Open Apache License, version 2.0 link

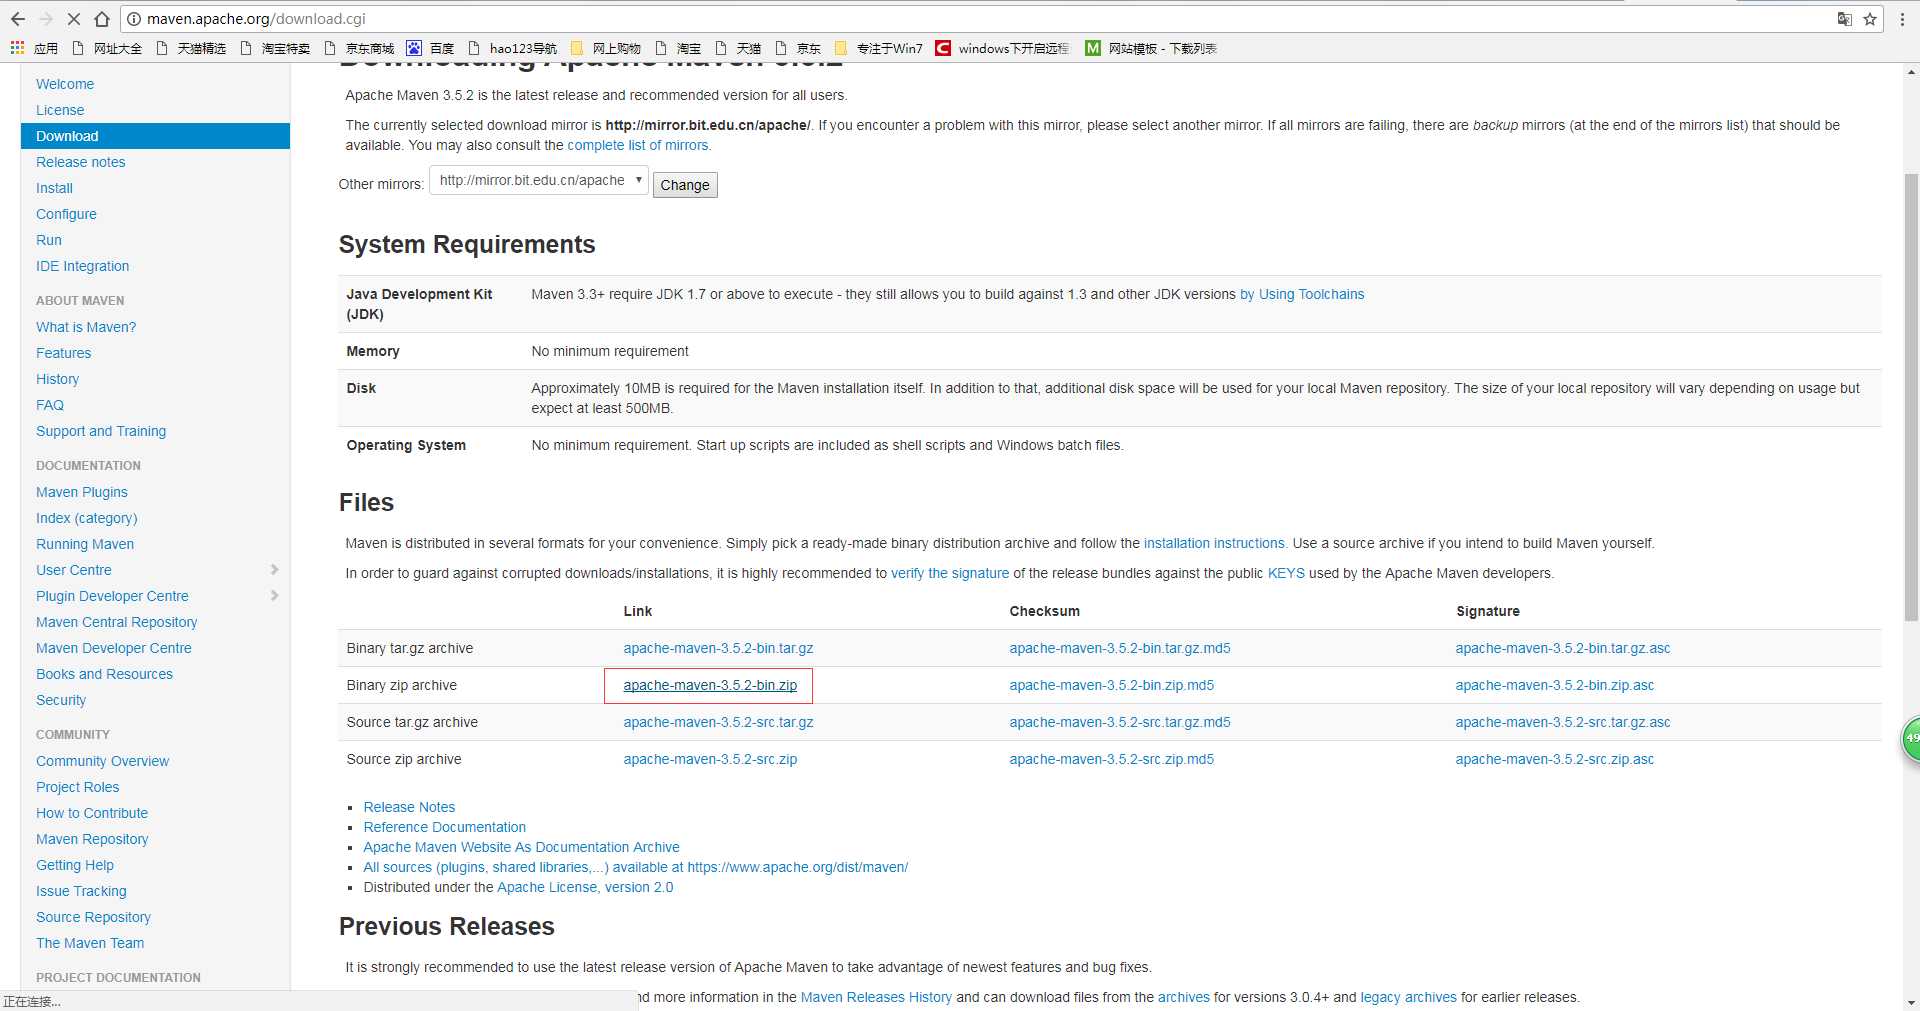pyautogui.click(x=585, y=887)
